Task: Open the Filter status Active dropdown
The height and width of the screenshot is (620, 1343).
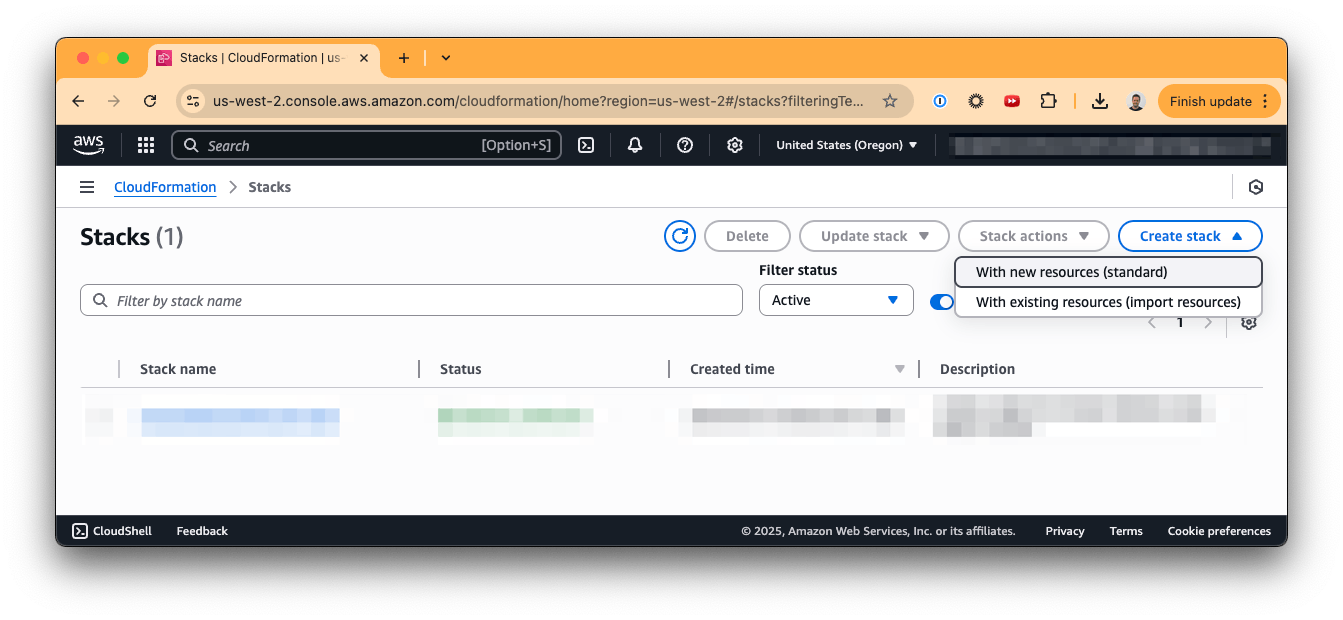Action: click(x=836, y=300)
